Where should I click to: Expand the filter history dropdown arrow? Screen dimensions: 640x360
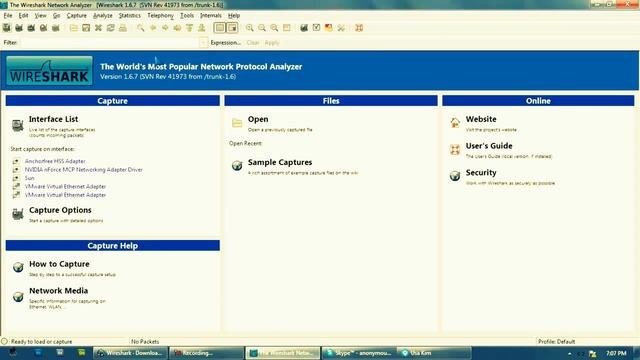pos(203,42)
